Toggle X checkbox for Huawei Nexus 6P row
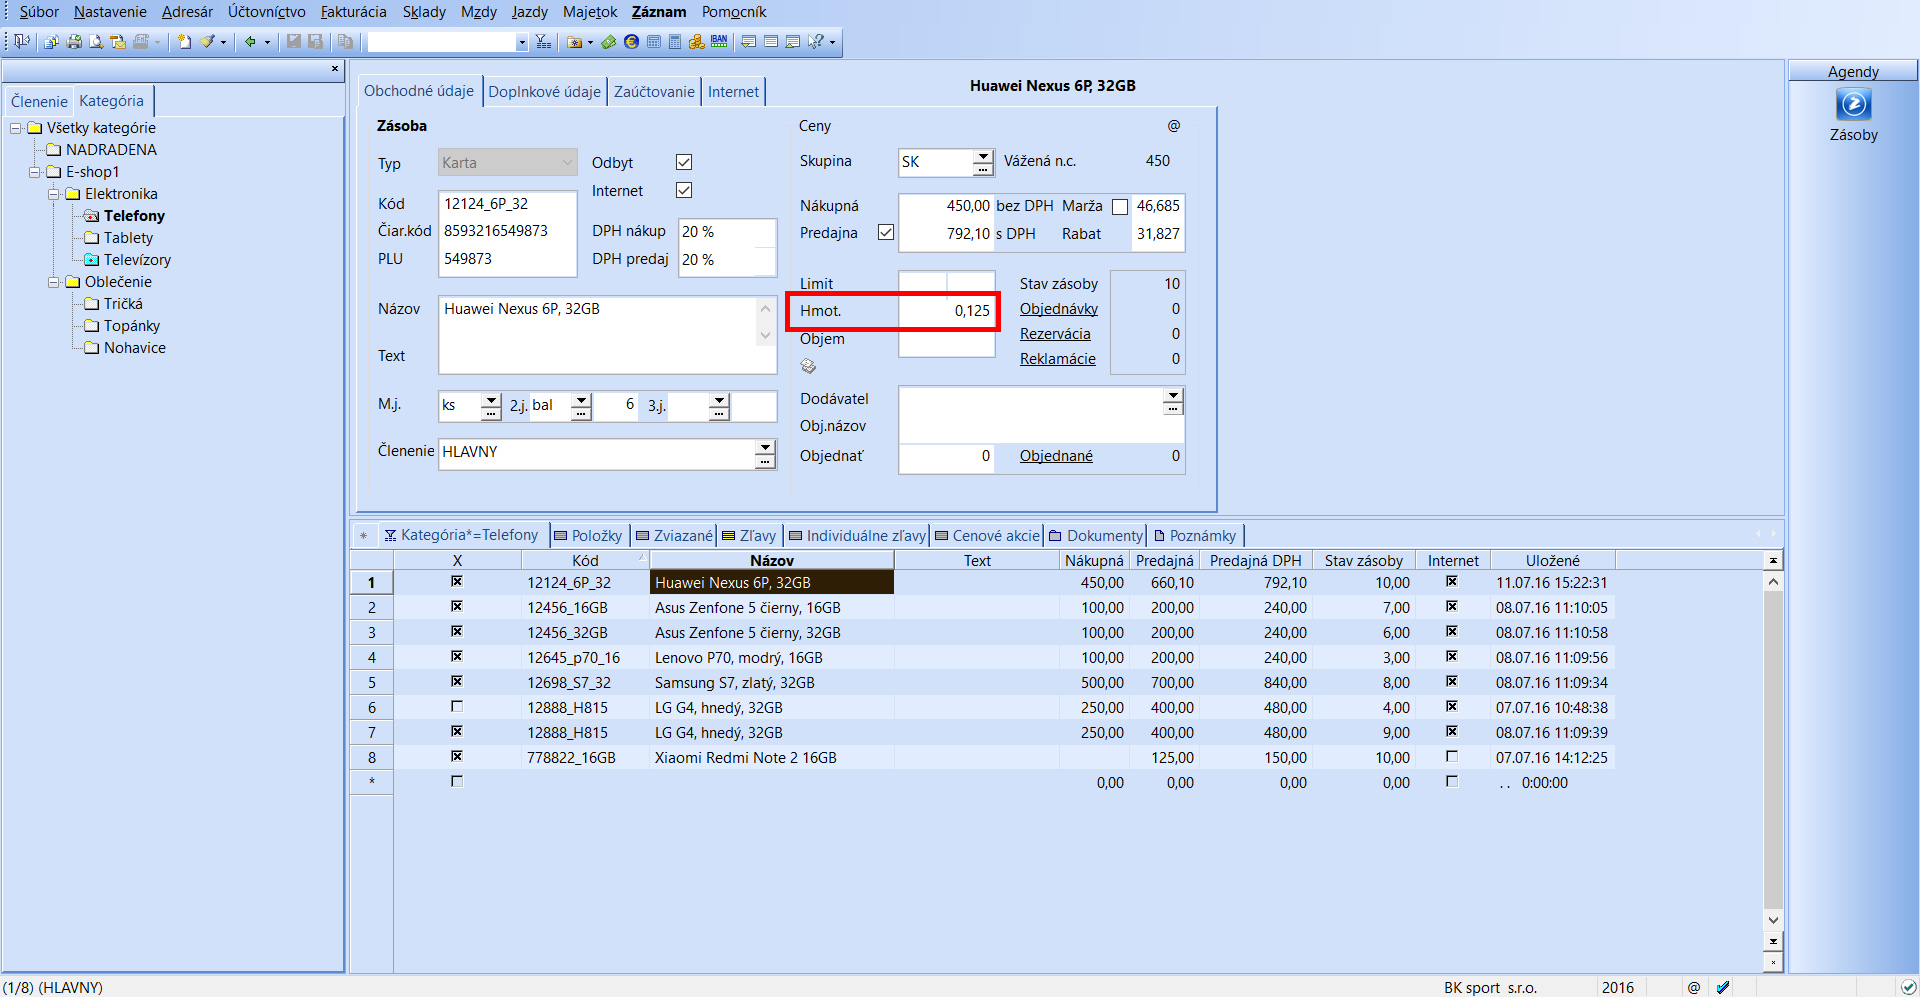The image size is (1920, 997). [x=457, y=581]
